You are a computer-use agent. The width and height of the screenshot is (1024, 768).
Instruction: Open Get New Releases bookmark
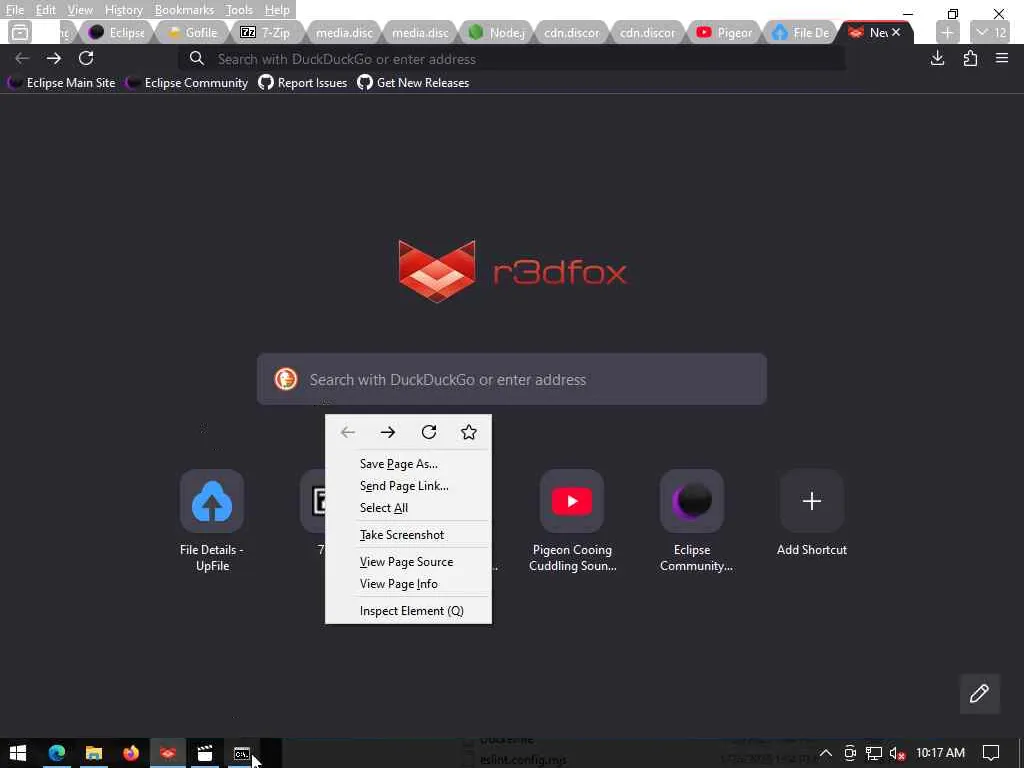[413, 83]
